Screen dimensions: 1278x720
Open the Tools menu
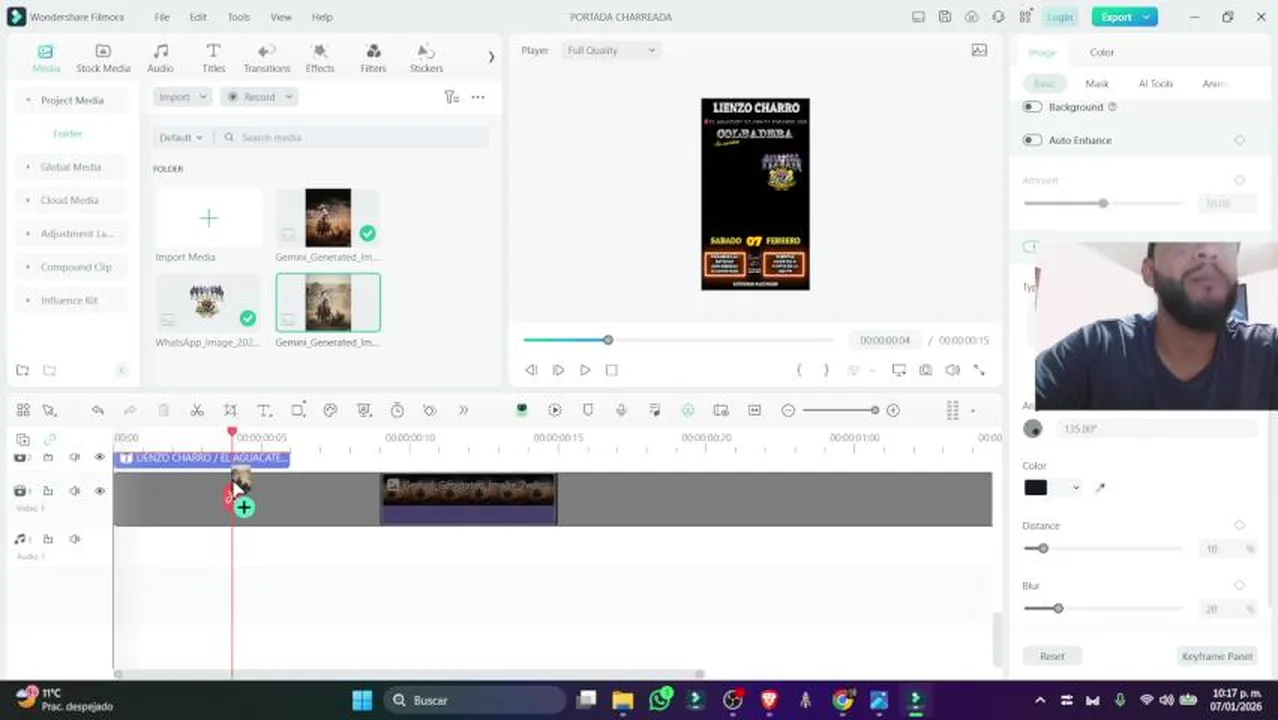coord(238,17)
